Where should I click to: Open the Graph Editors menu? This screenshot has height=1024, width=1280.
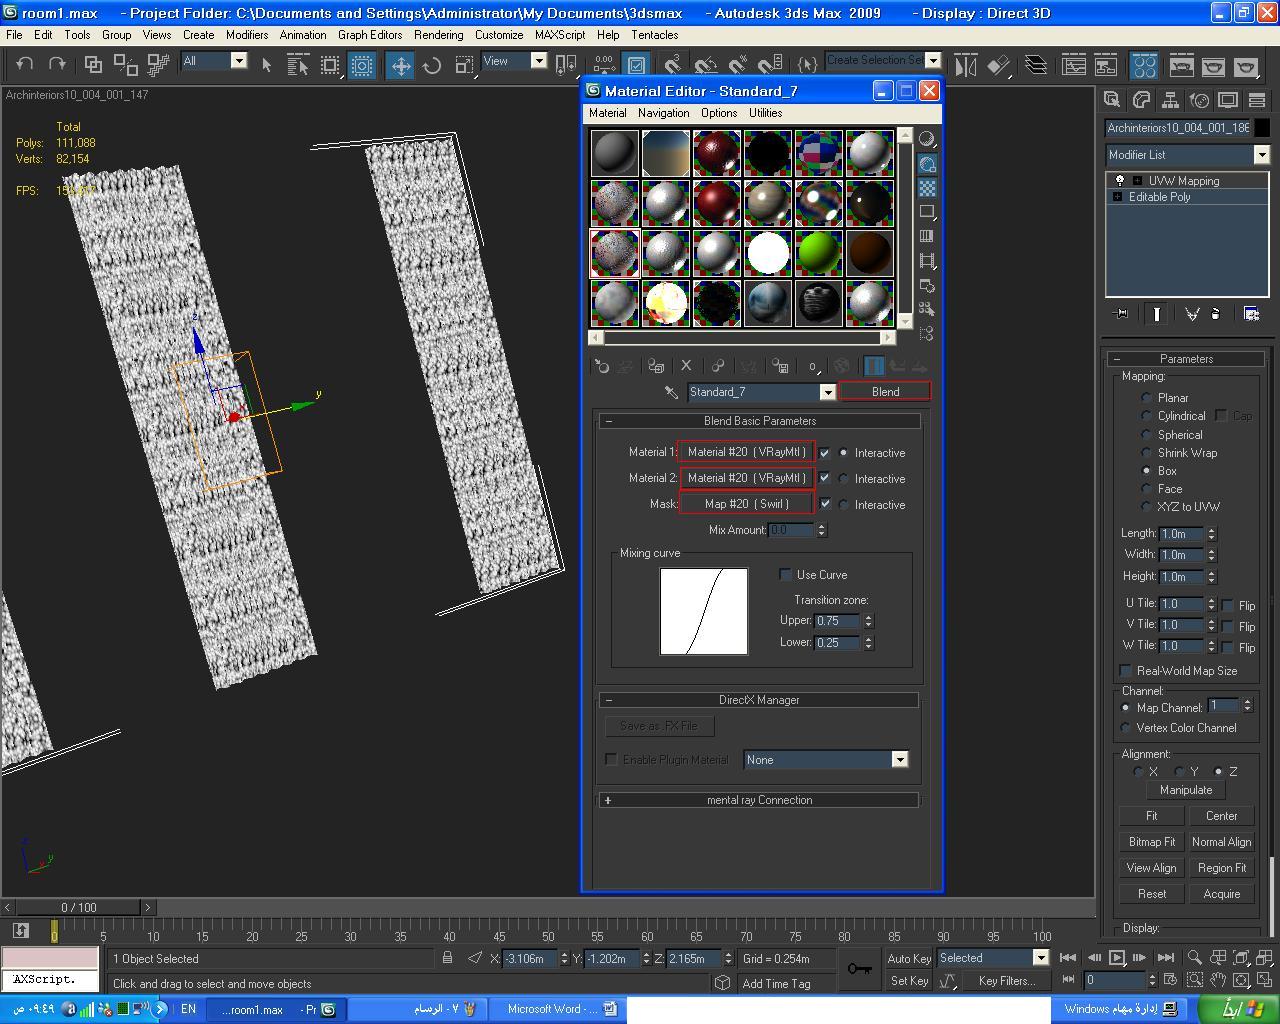(x=370, y=34)
